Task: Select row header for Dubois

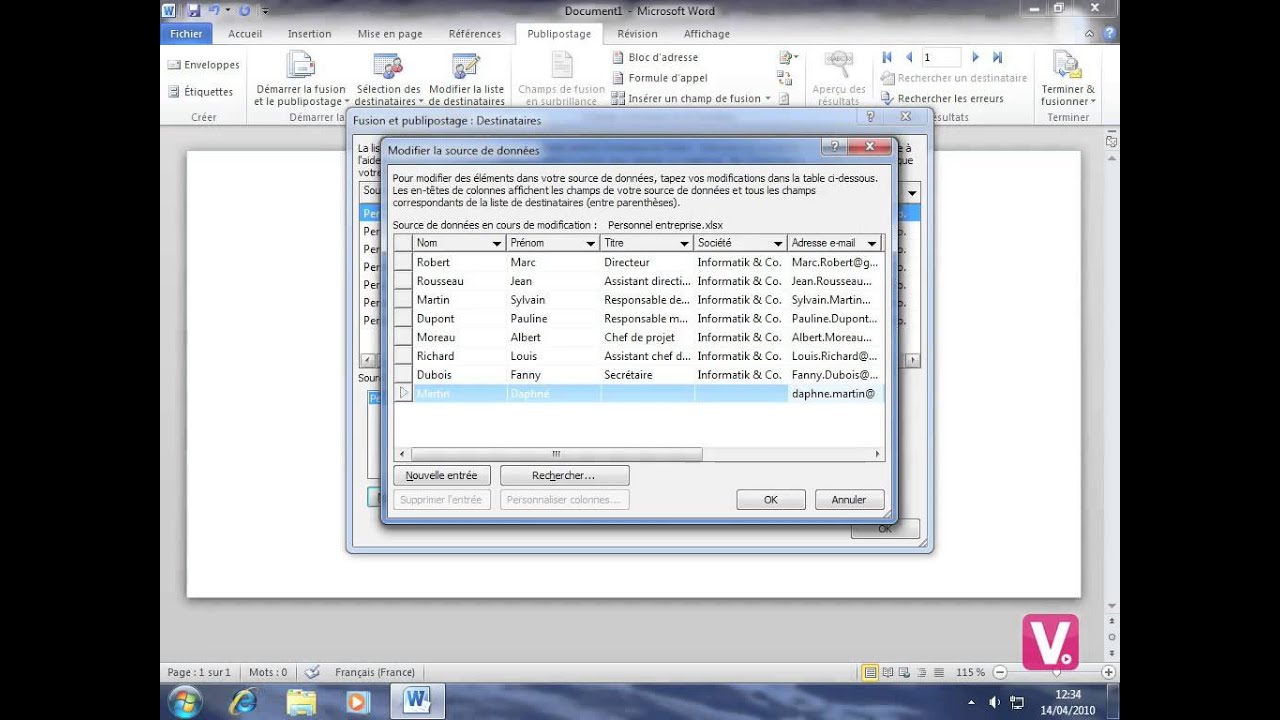Action: [402, 375]
